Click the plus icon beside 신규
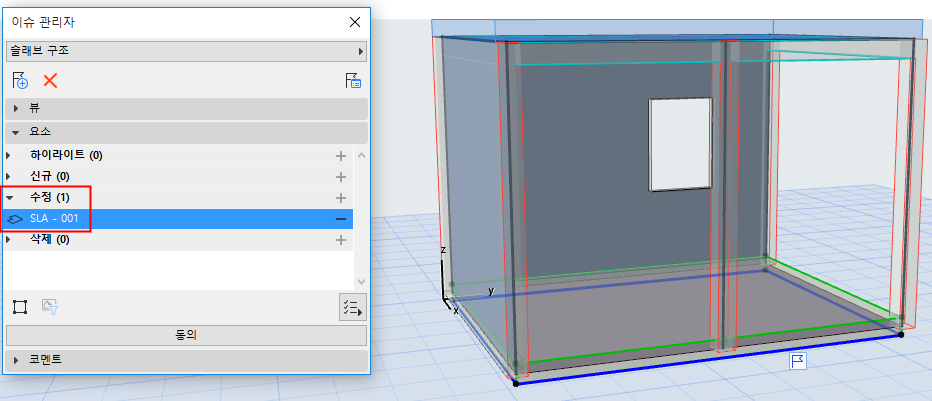Screen dimensions: 932x401 coord(341,177)
